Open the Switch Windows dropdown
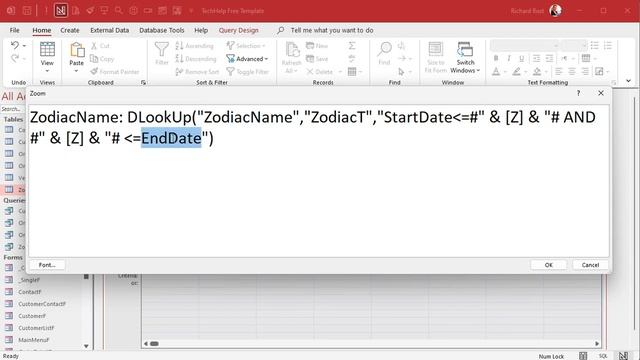This screenshot has width=640, height=360. click(x=465, y=58)
